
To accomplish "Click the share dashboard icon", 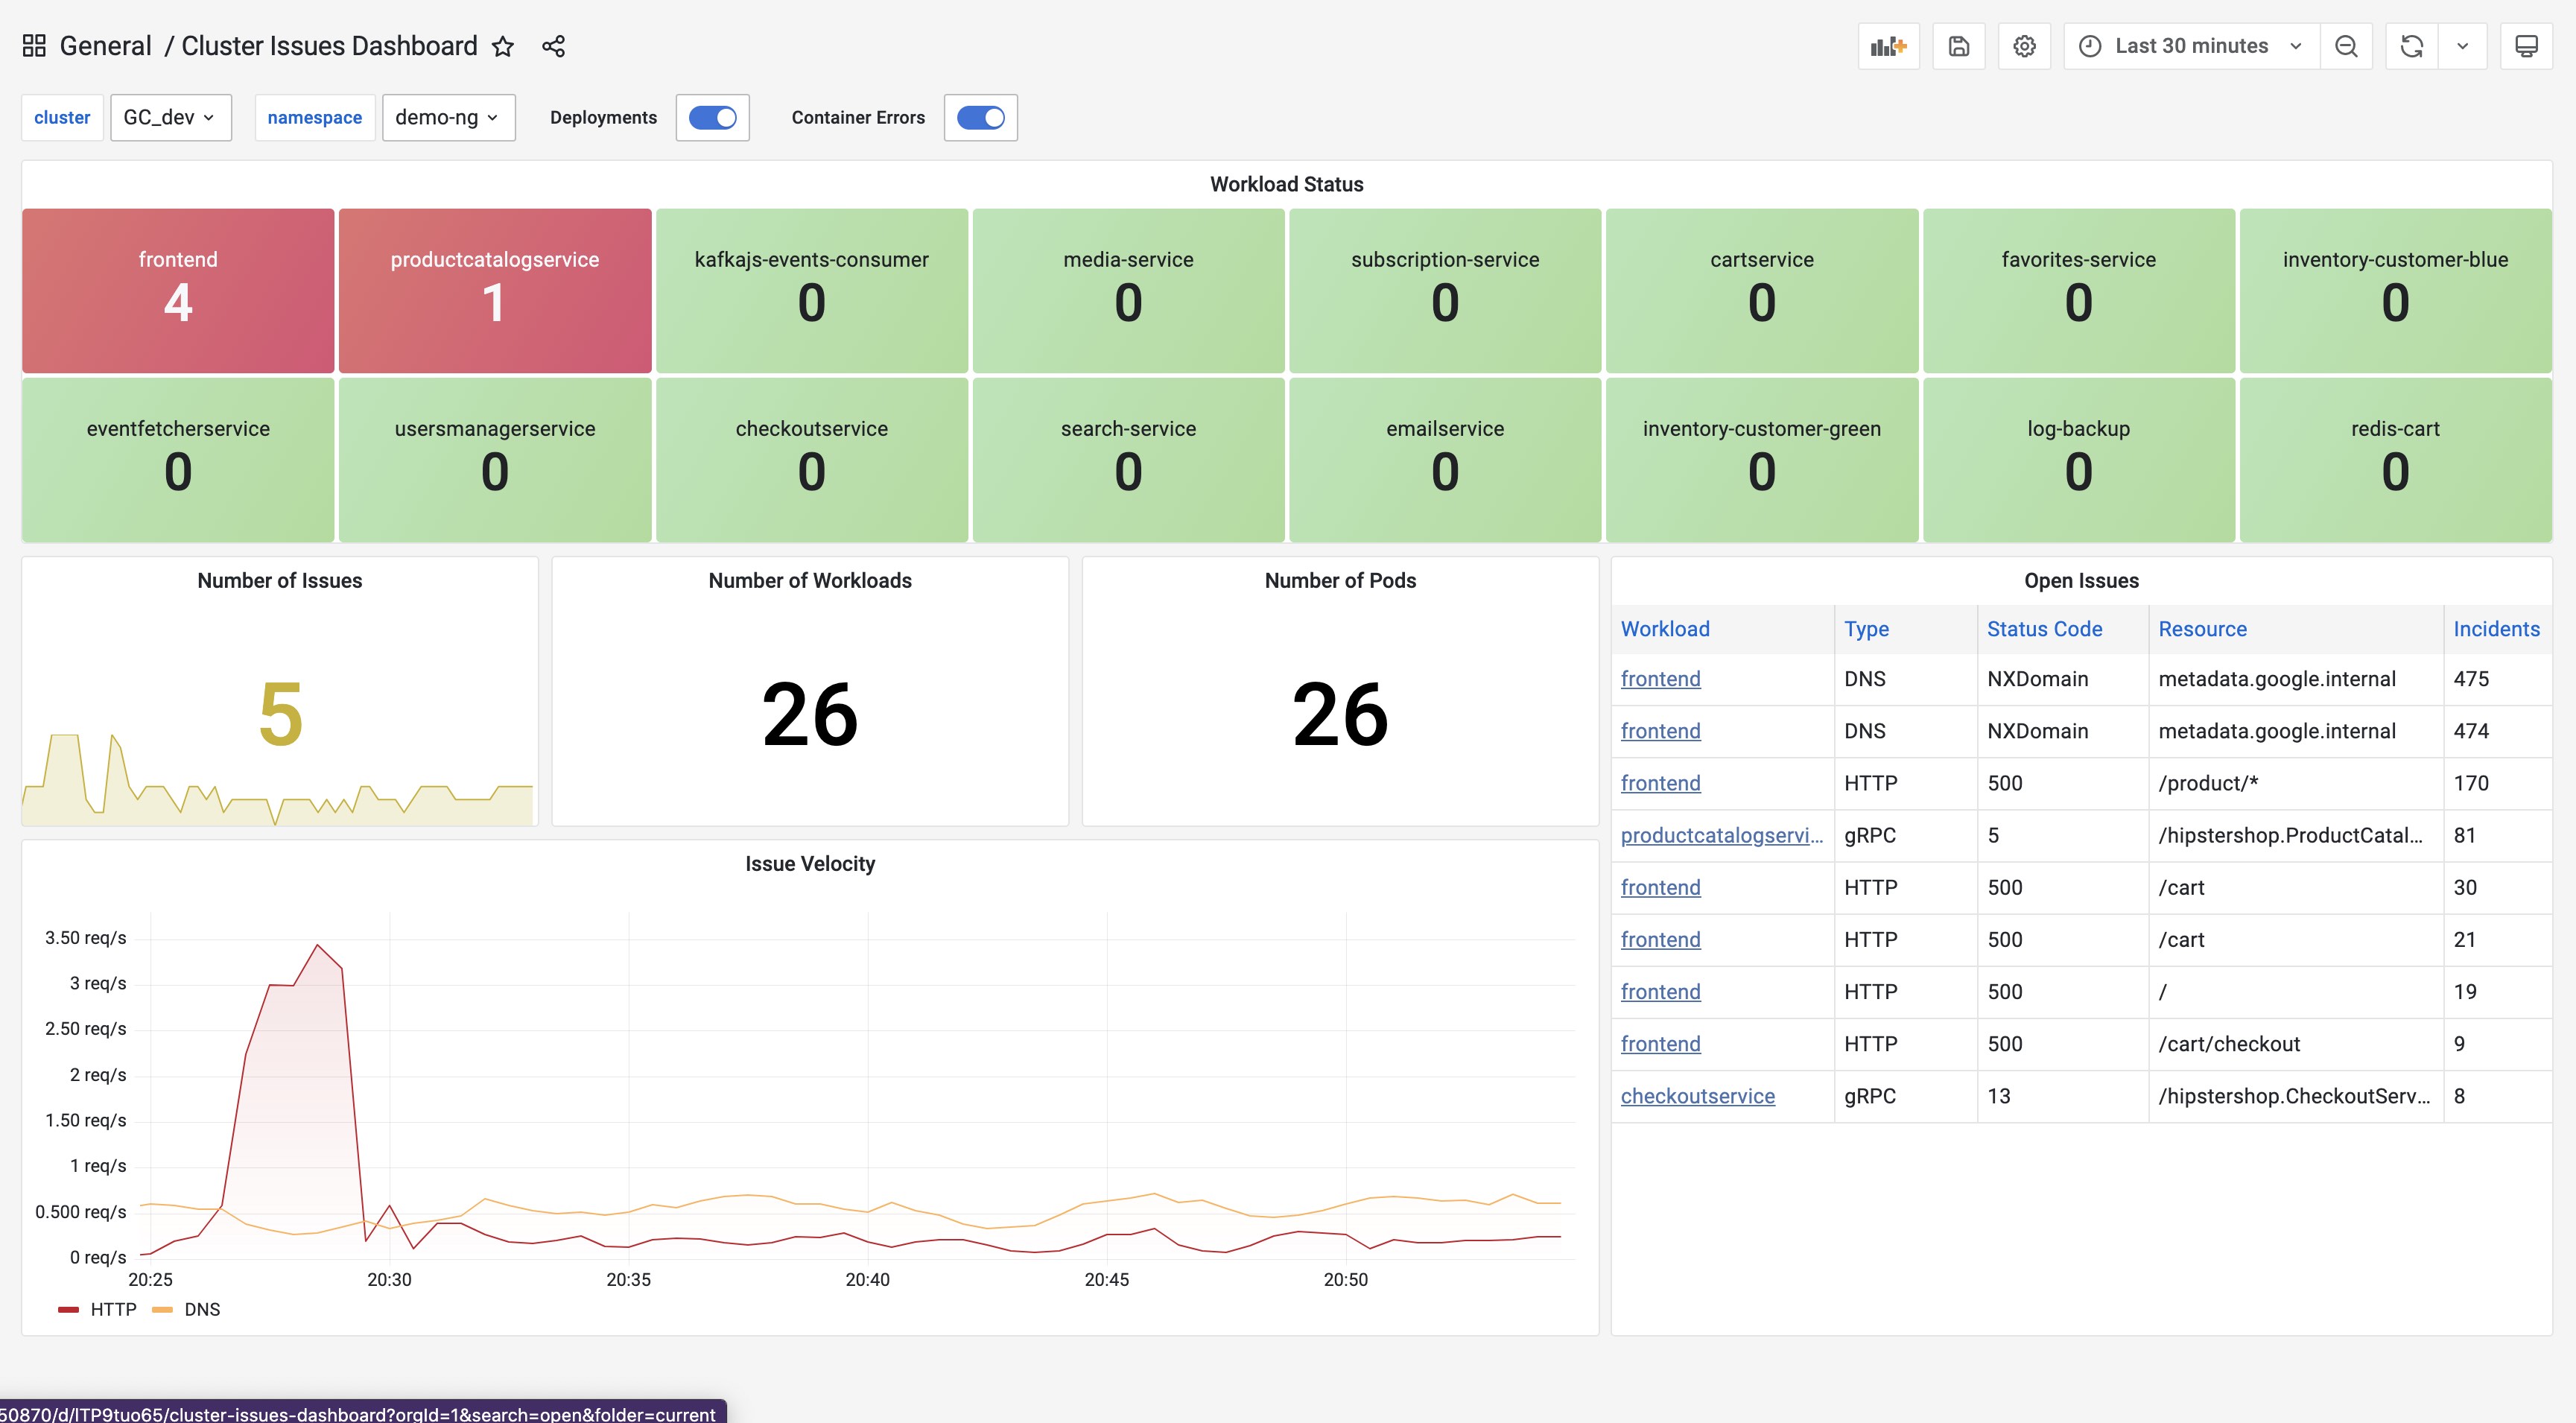I will click(553, 47).
